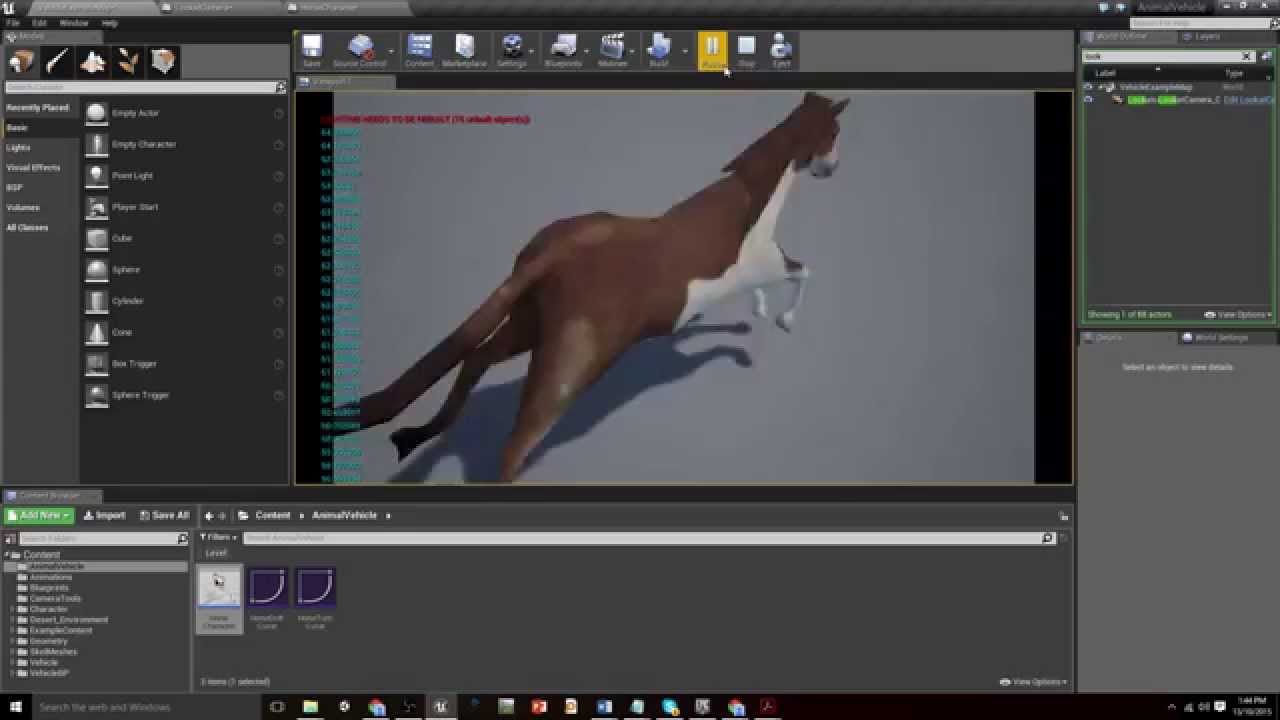The height and width of the screenshot is (720, 1280).
Task: Open the Windows Start menu
Action: [17, 707]
